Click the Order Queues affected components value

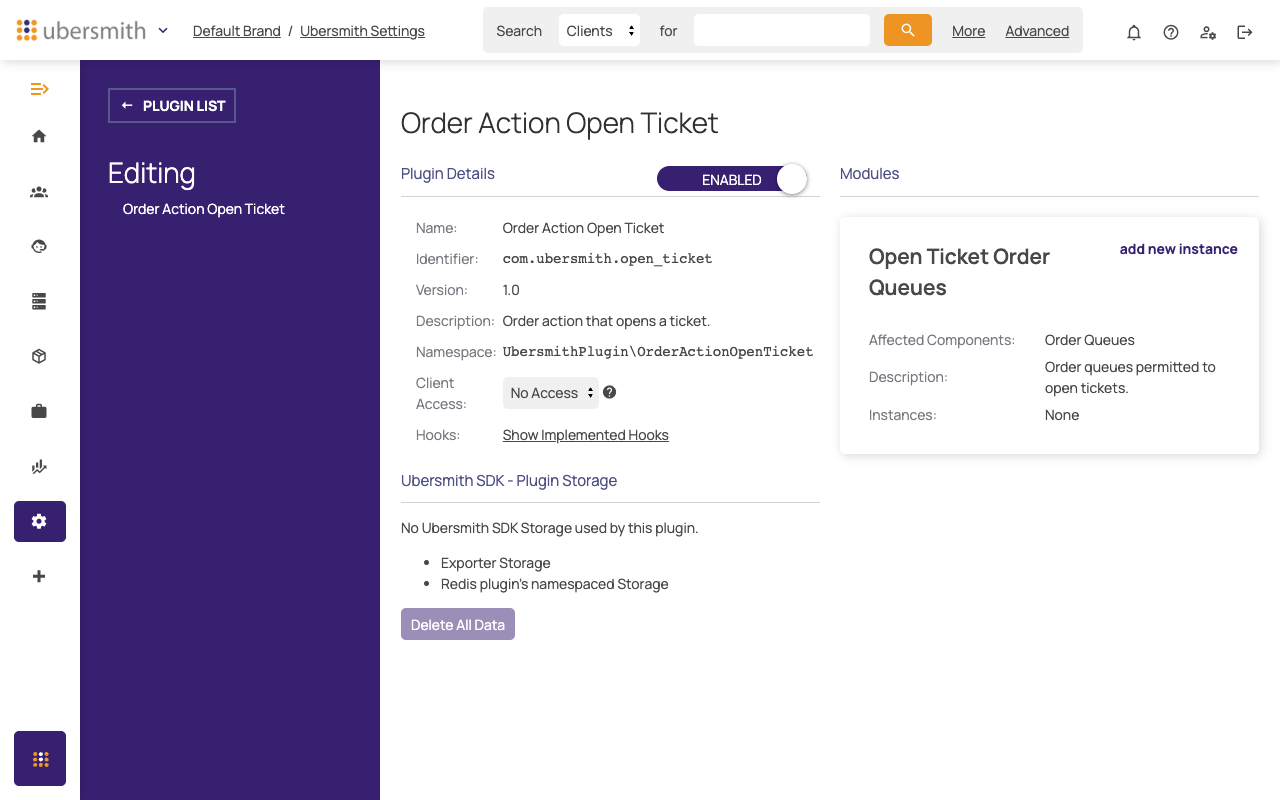1090,340
